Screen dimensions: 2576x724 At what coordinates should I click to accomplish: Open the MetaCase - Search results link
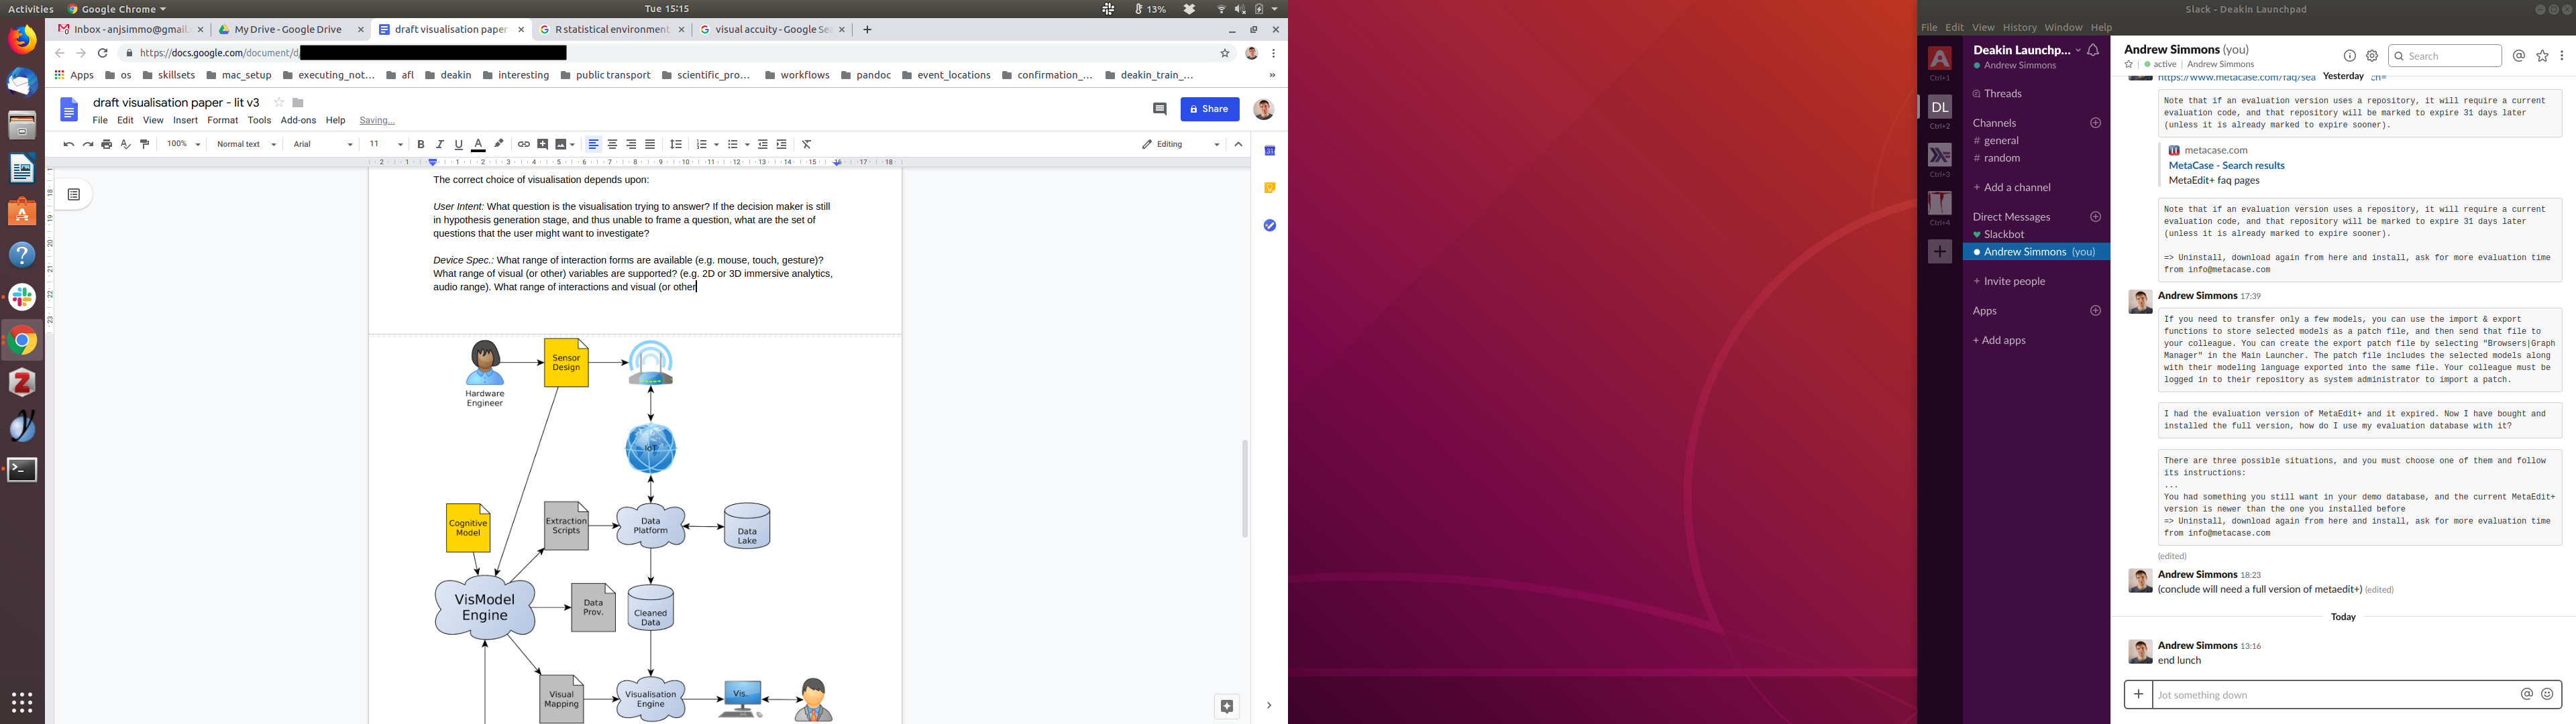pyautogui.click(x=2226, y=166)
